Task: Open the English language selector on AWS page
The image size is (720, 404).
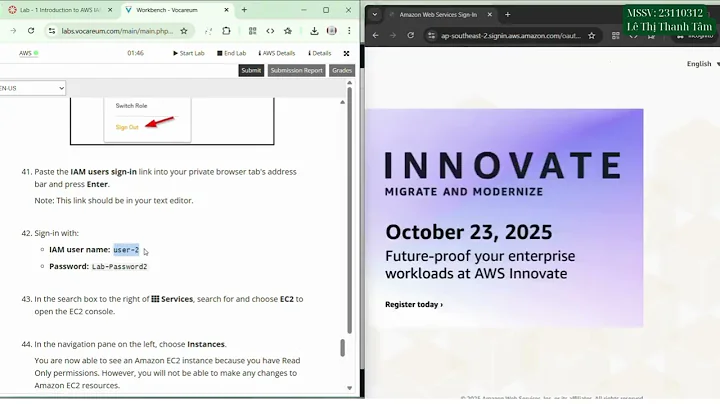Action: coord(703,64)
